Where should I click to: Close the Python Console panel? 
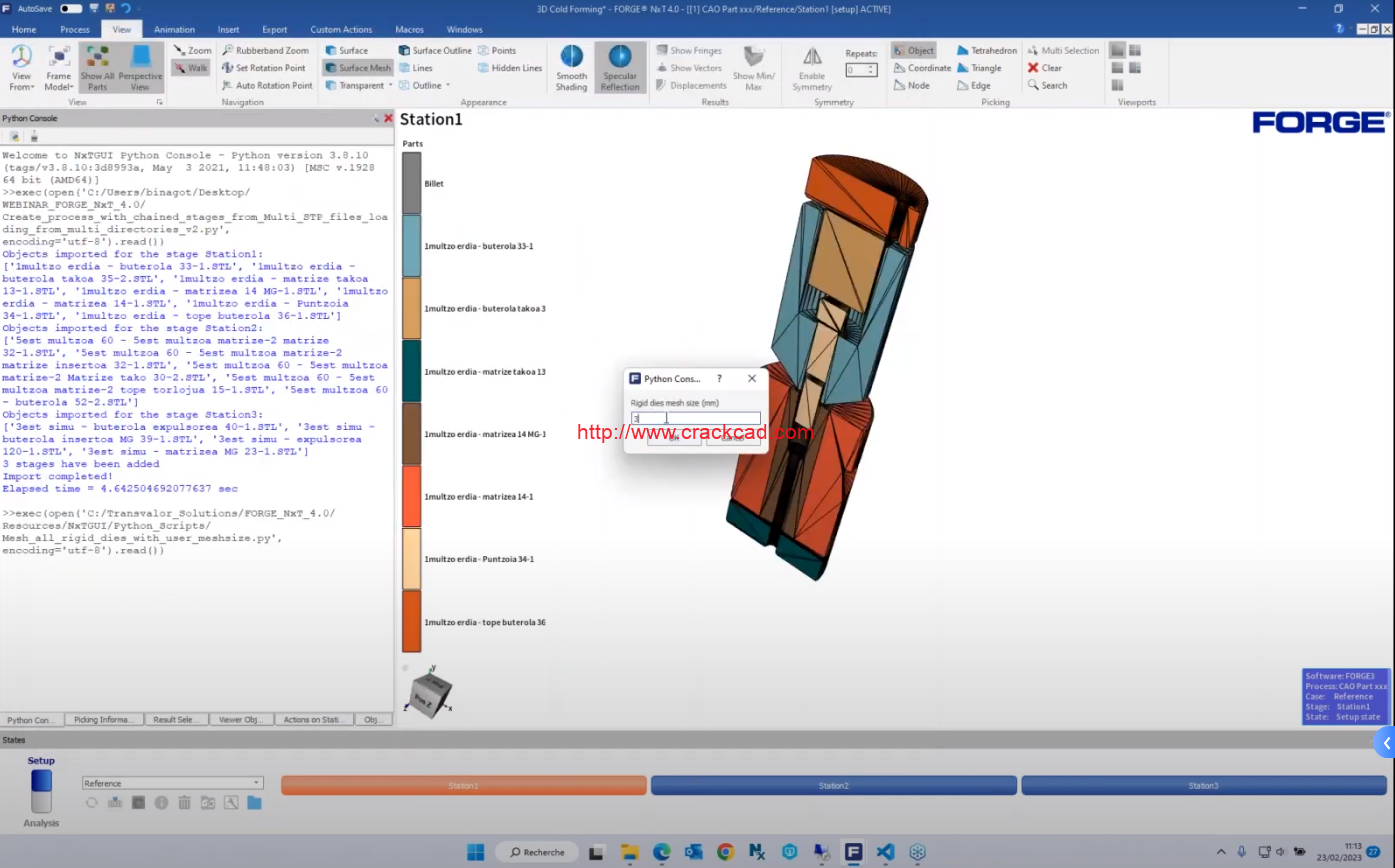point(388,118)
